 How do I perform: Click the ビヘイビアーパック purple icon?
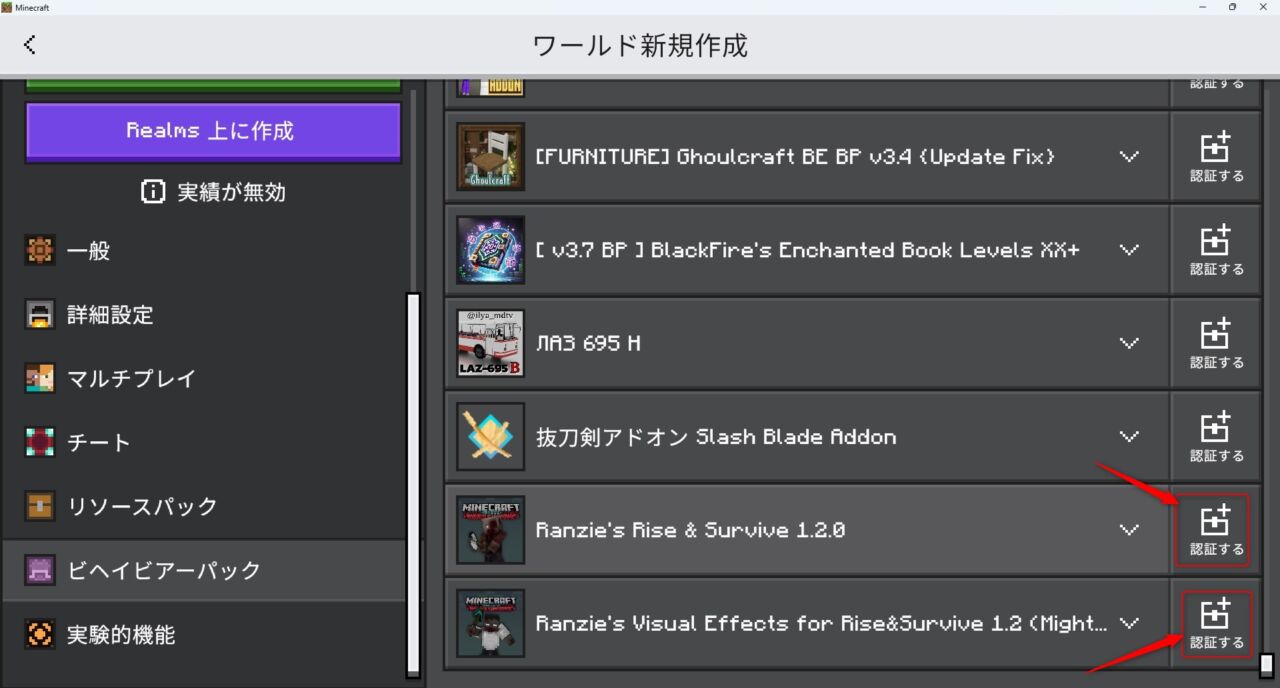pos(40,571)
